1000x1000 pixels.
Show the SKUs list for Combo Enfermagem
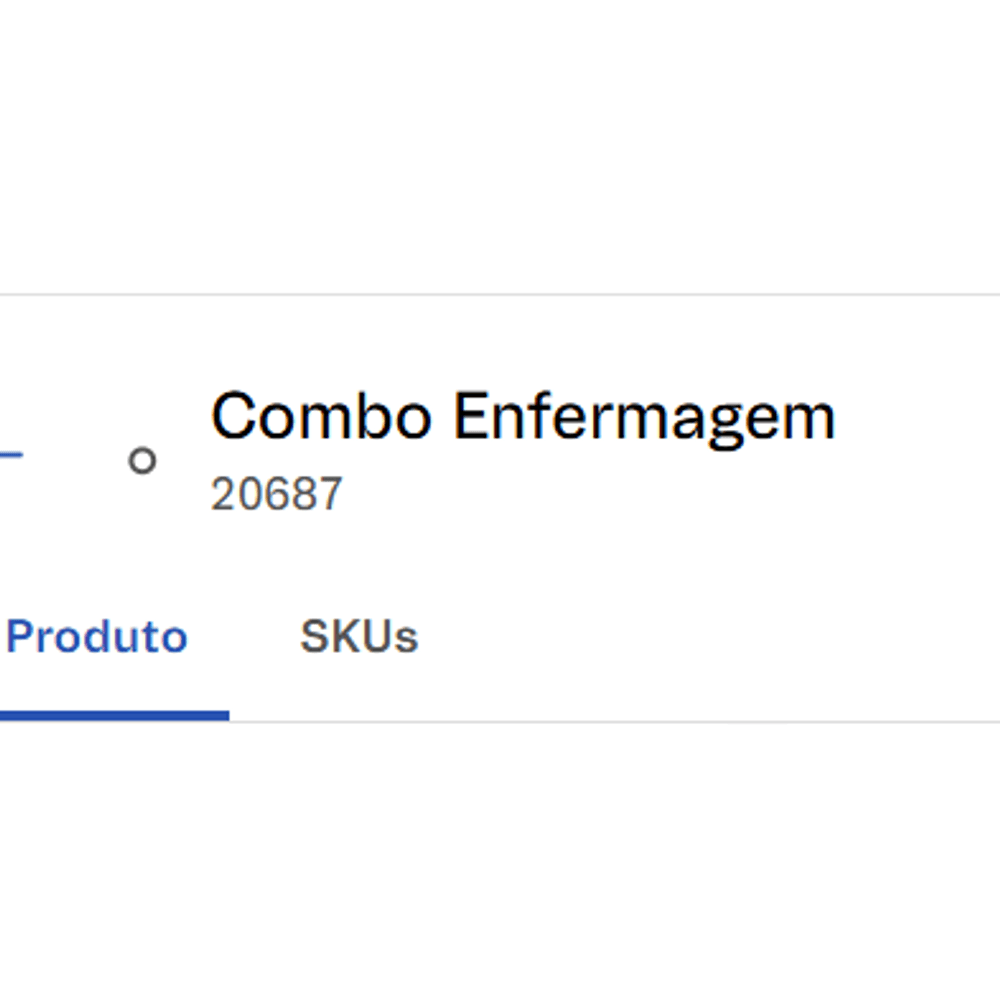point(359,637)
